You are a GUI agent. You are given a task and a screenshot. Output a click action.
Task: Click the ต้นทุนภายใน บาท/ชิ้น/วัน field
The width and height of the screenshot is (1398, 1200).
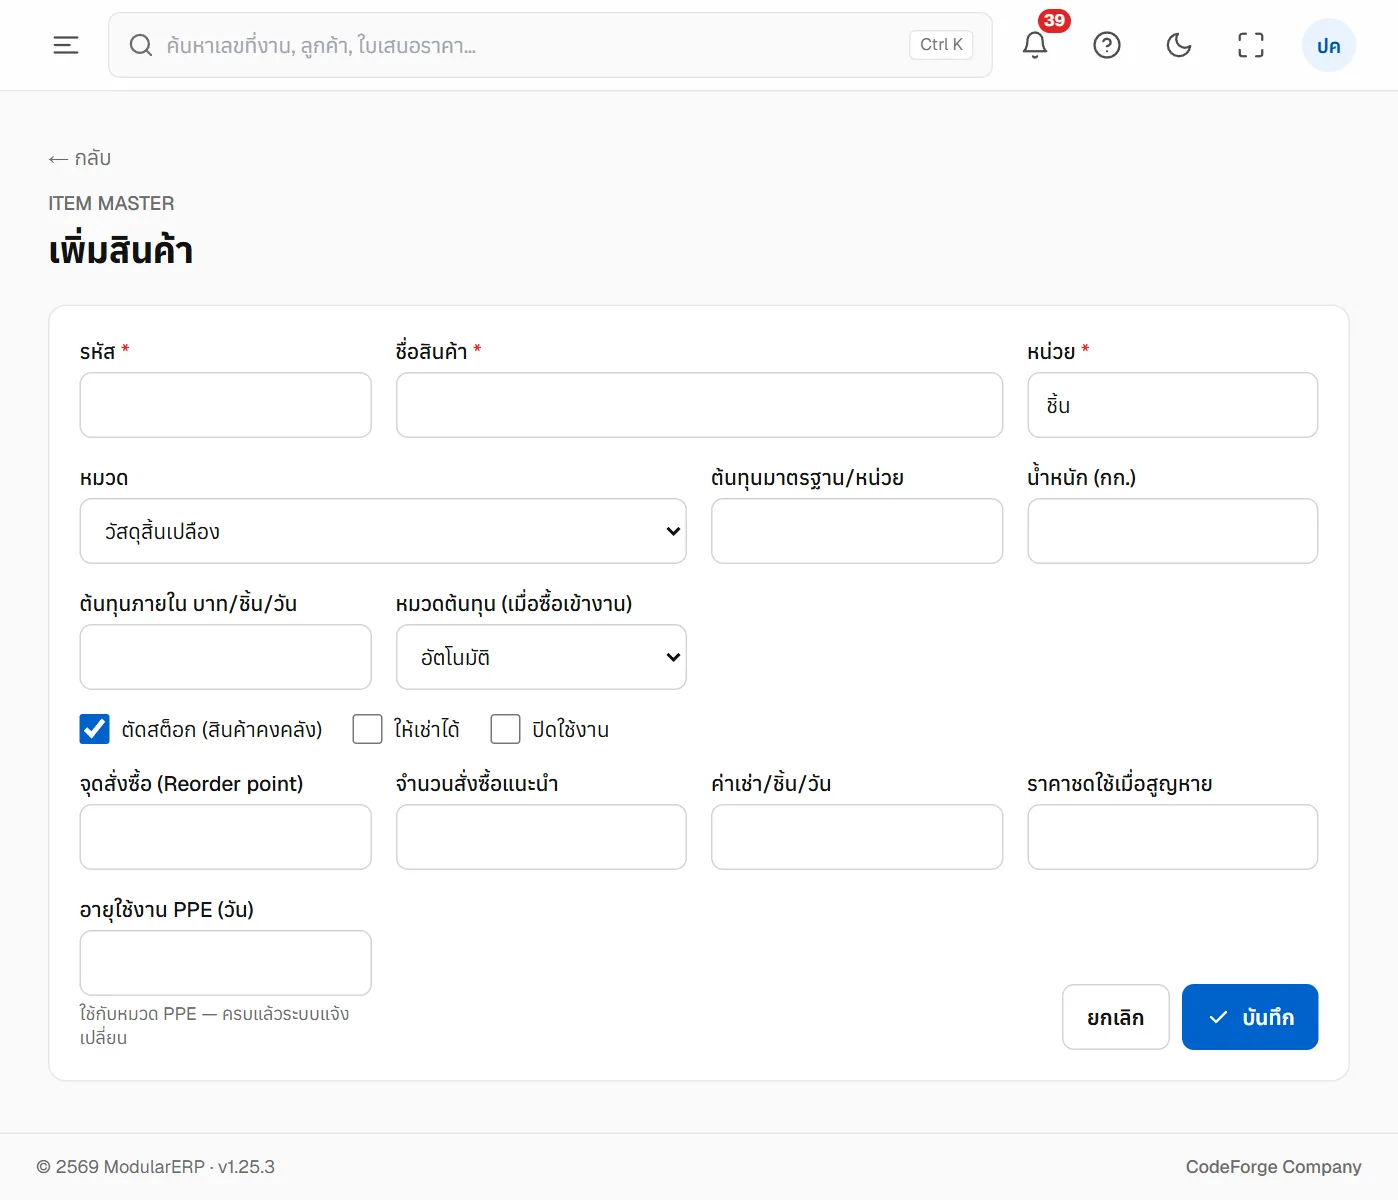point(226,657)
